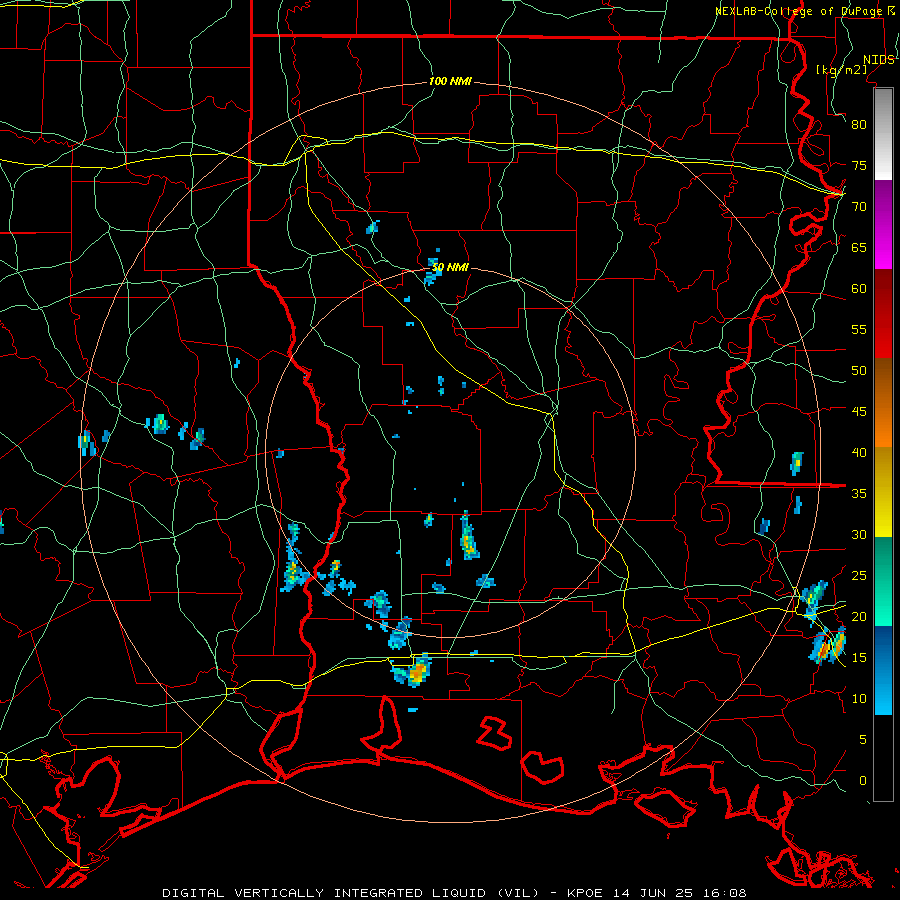Image resolution: width=900 pixels, height=900 pixels.
Task: Click the 70 value on the VIL scale
Action: coord(859,207)
